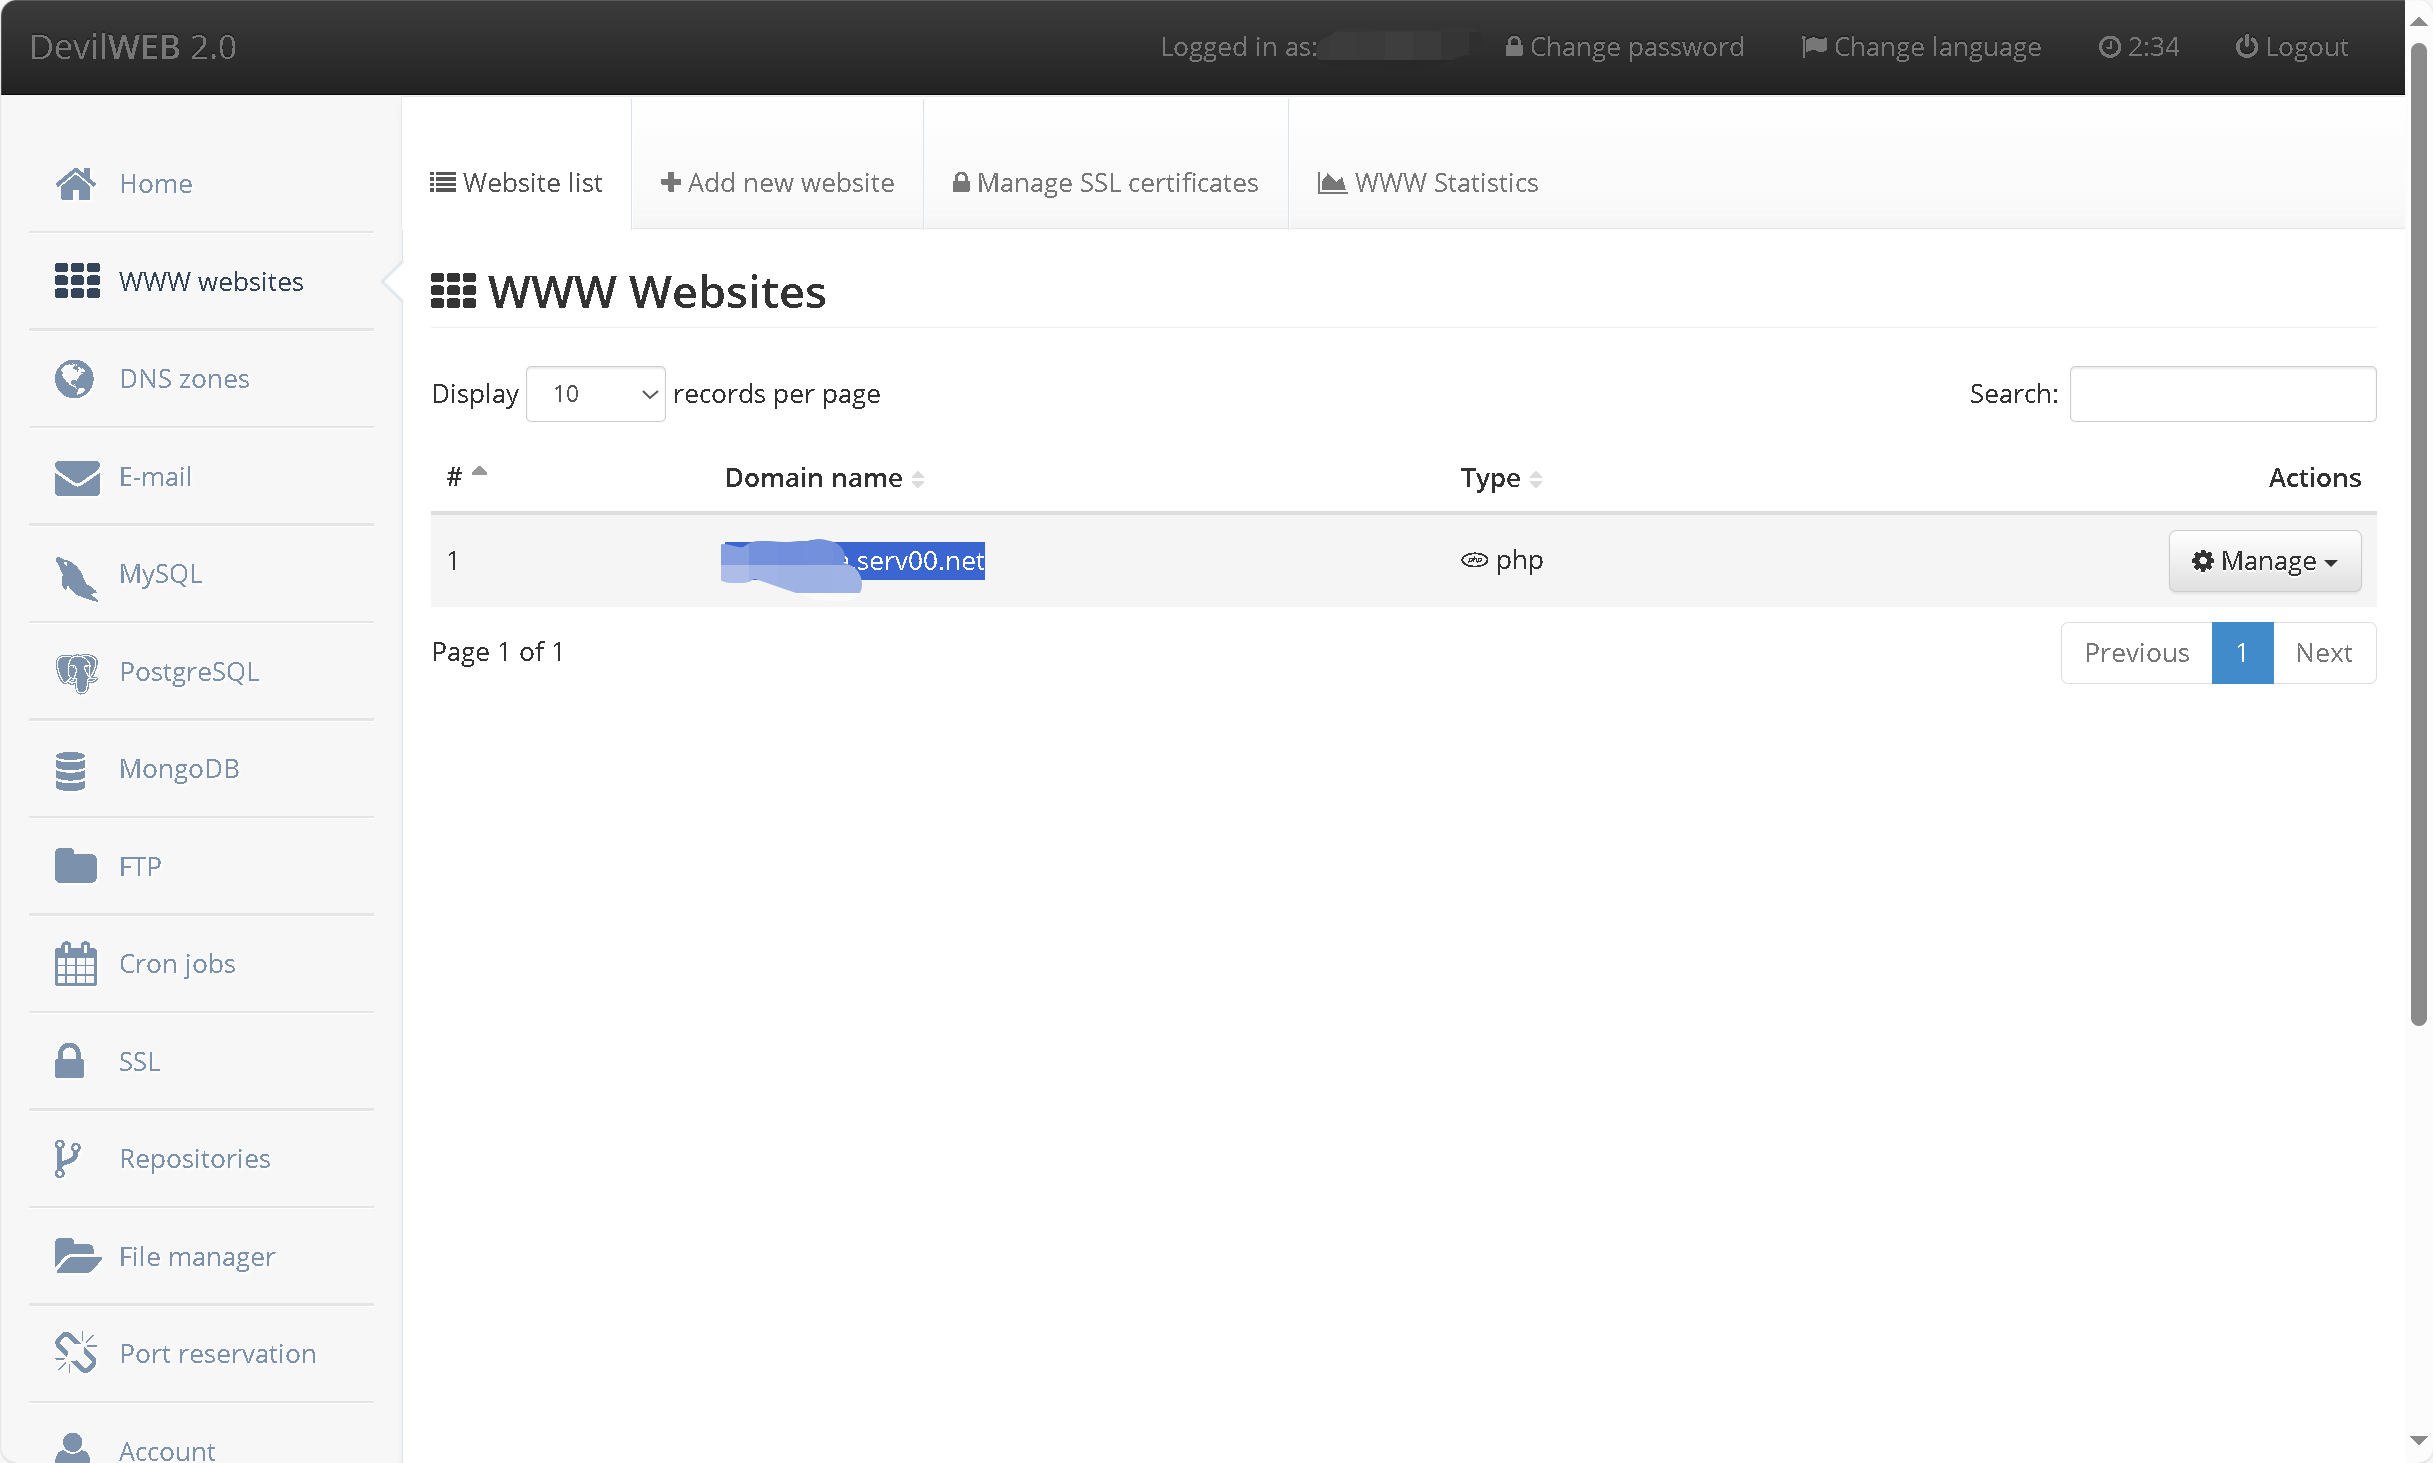
Task: Click the Next pagination button
Action: coord(2324,653)
